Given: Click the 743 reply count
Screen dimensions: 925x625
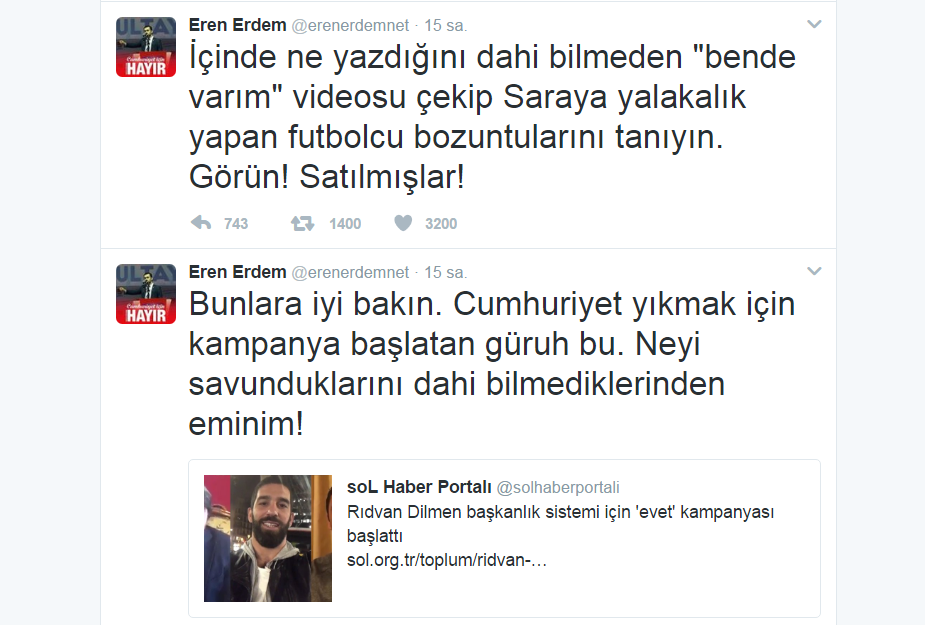Looking at the screenshot, I should [x=236, y=224].
